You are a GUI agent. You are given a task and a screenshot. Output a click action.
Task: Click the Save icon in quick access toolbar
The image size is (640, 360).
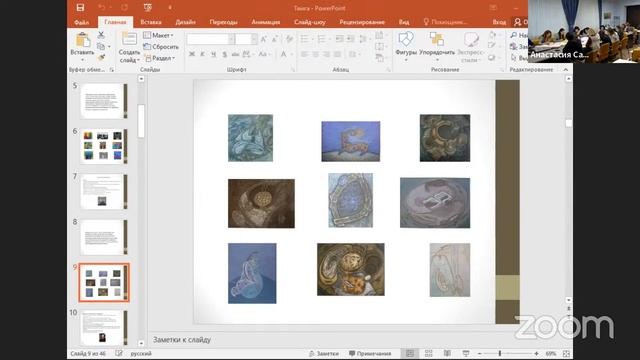pyautogui.click(x=80, y=7)
